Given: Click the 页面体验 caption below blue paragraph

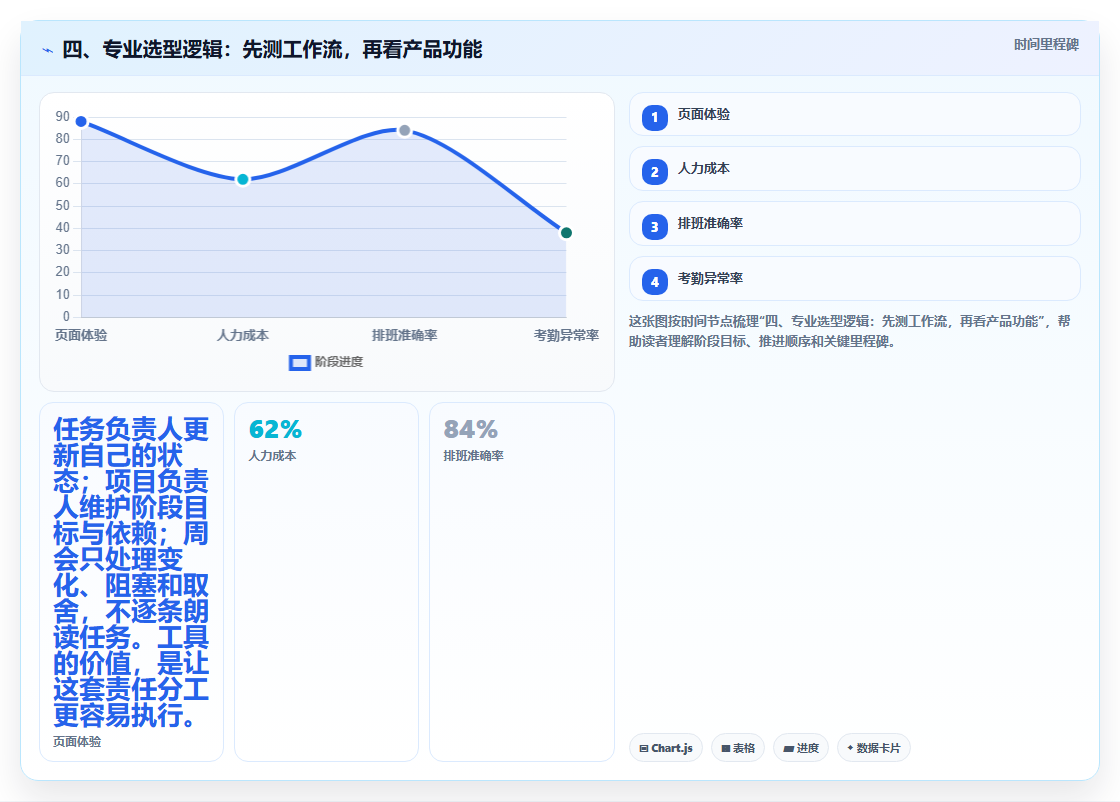Looking at the screenshot, I should (x=77, y=742).
